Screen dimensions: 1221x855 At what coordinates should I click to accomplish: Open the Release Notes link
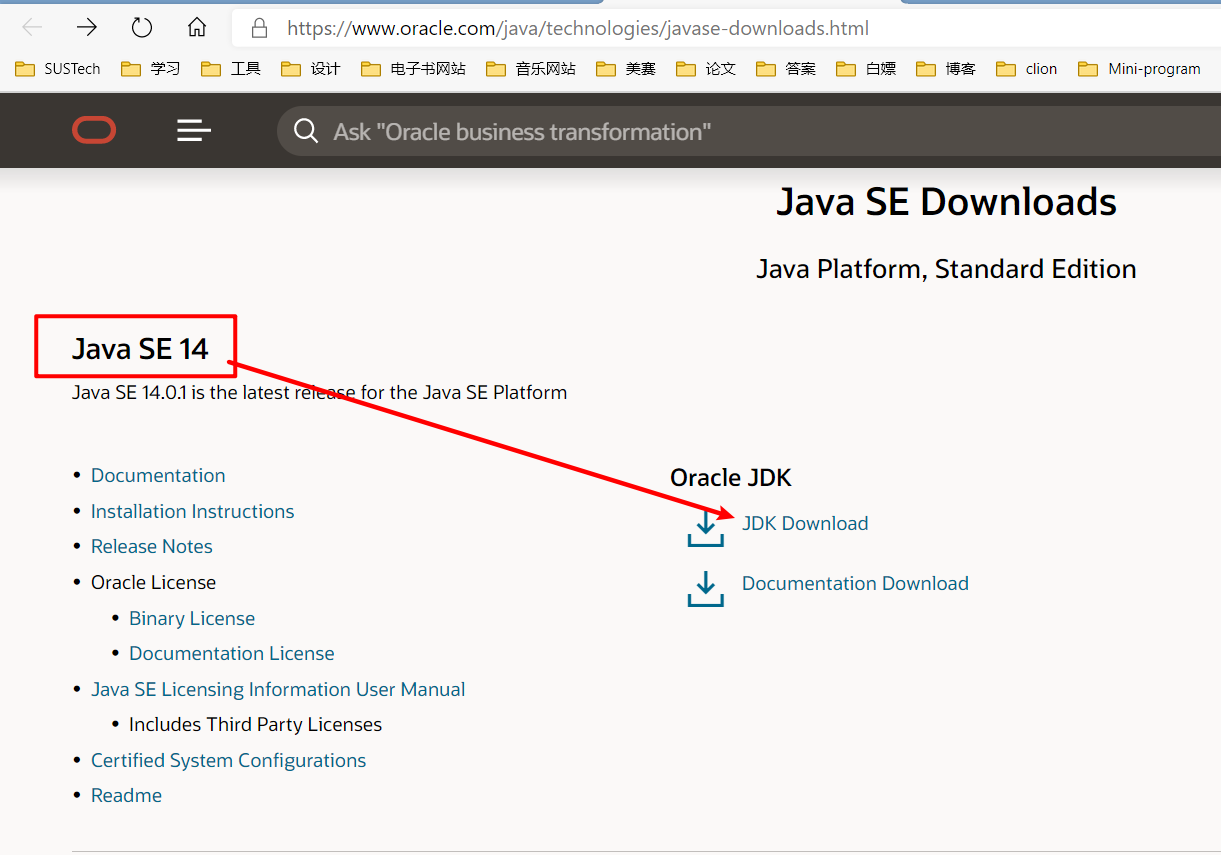152,546
